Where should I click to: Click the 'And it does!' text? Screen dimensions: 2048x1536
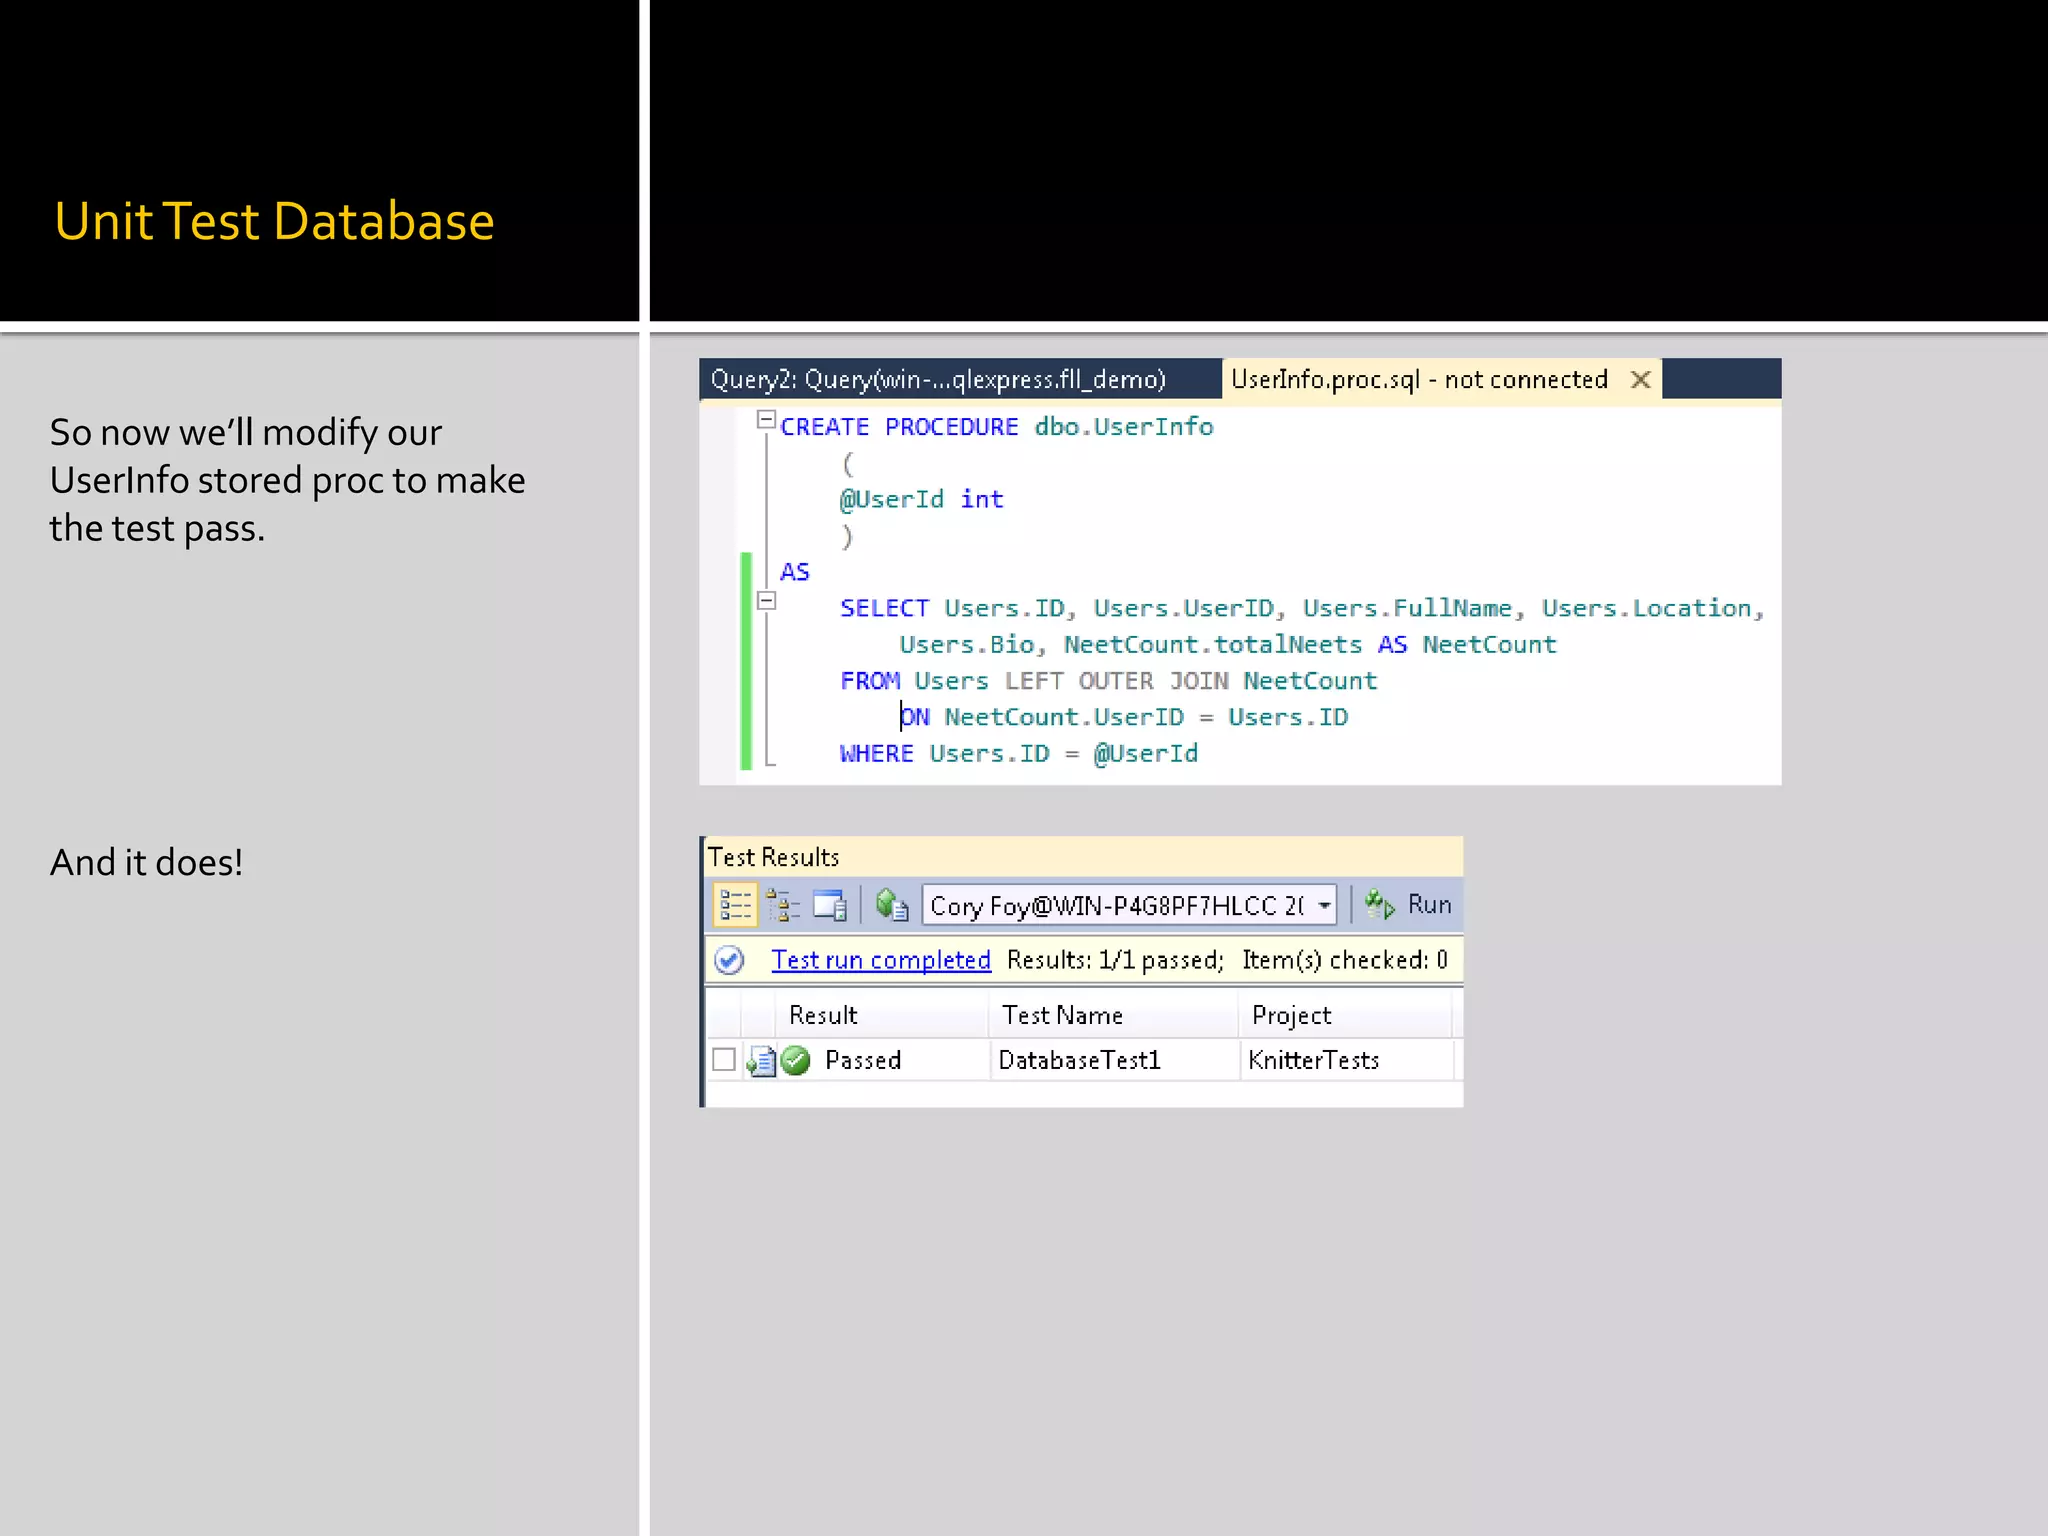[x=146, y=862]
